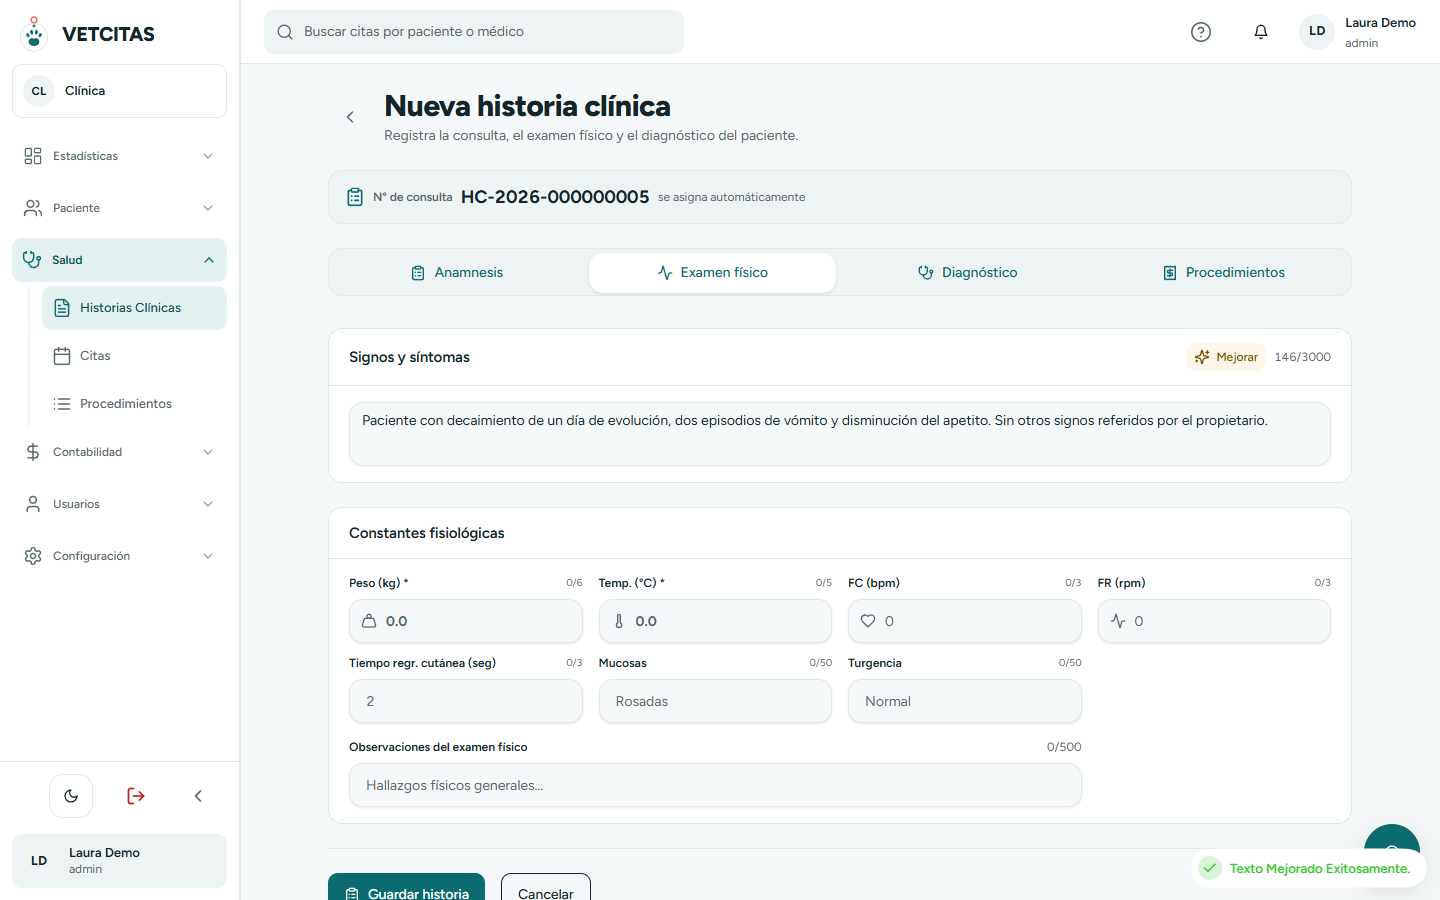Click the Mejorar AI sparkle button

click(1226, 357)
